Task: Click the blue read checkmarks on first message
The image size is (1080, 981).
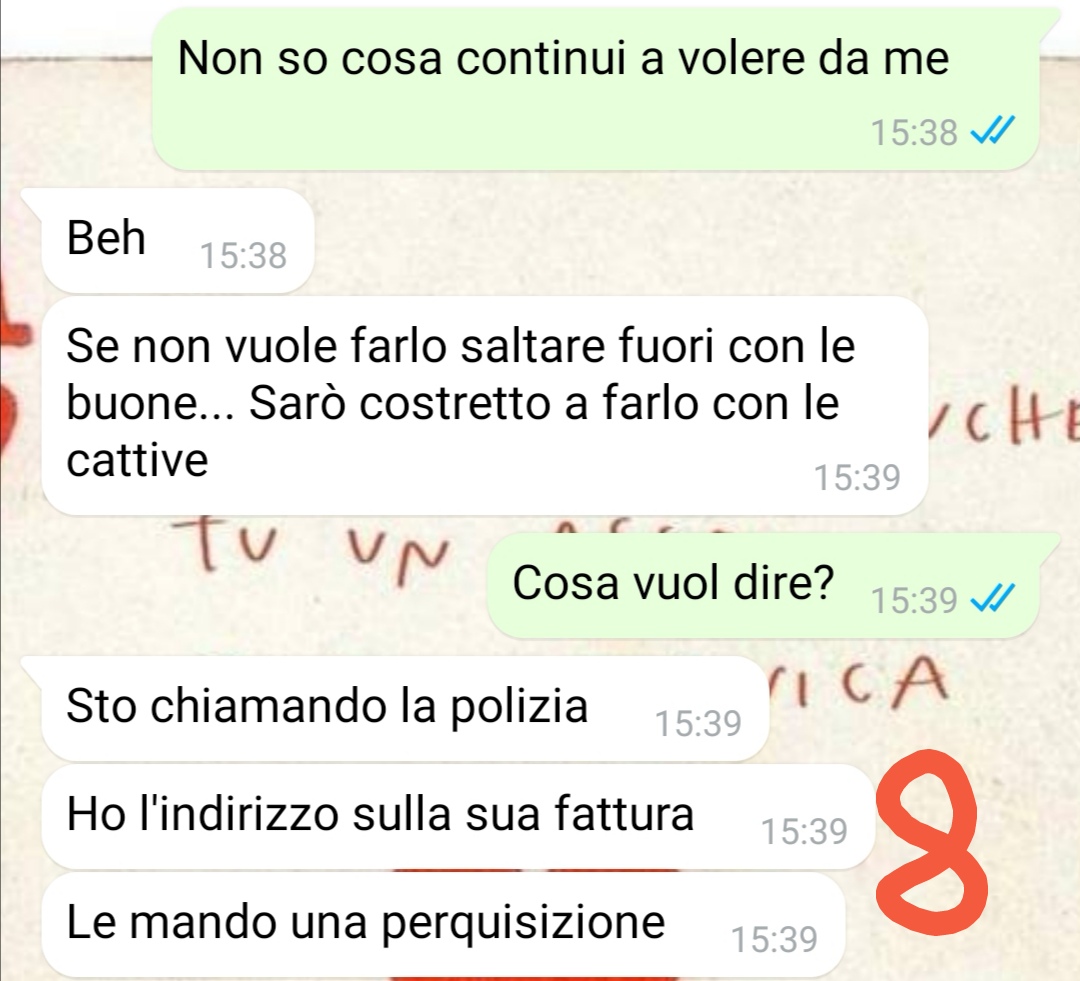Action: 993,131
